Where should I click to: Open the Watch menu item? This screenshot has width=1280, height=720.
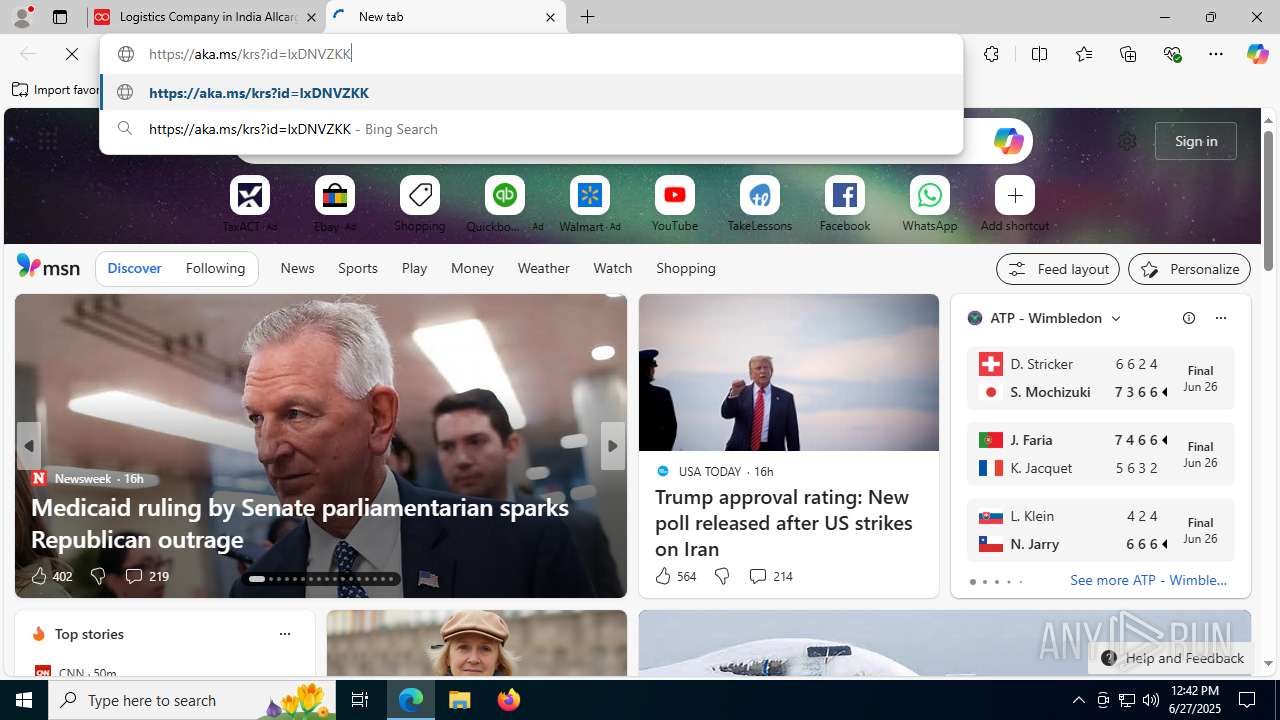point(613,268)
